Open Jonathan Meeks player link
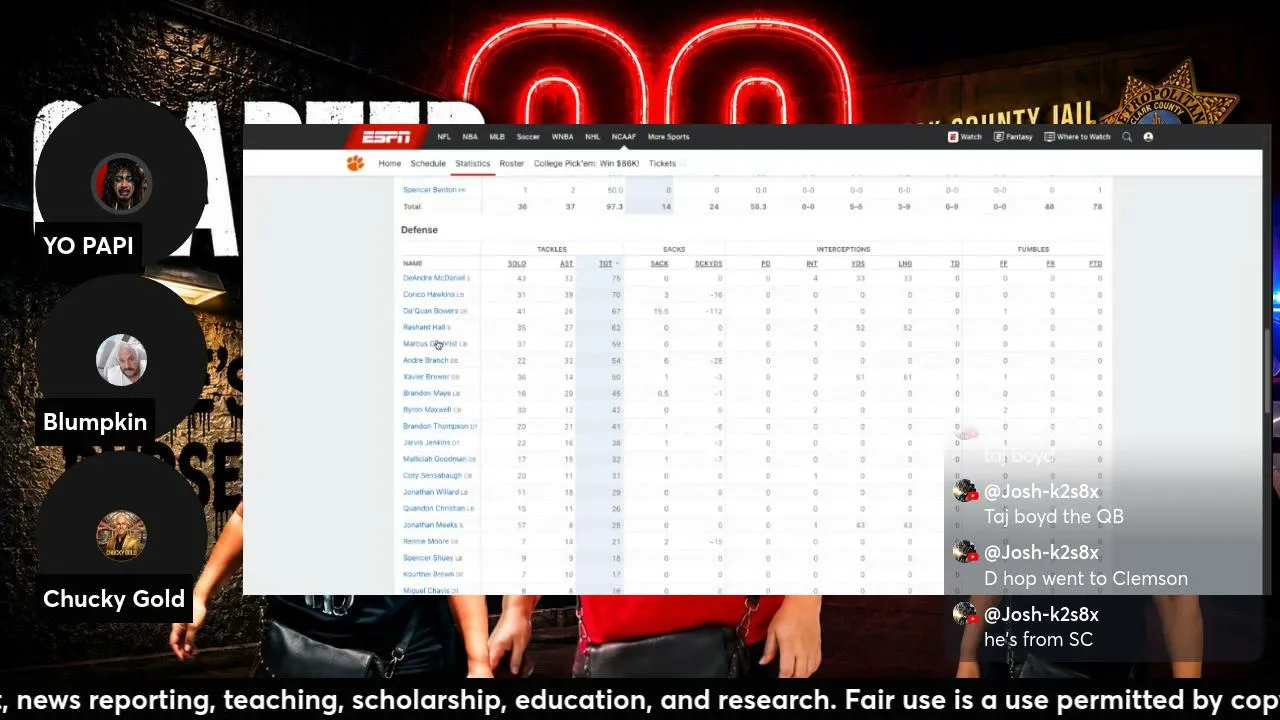The width and height of the screenshot is (1280, 720). coord(430,525)
